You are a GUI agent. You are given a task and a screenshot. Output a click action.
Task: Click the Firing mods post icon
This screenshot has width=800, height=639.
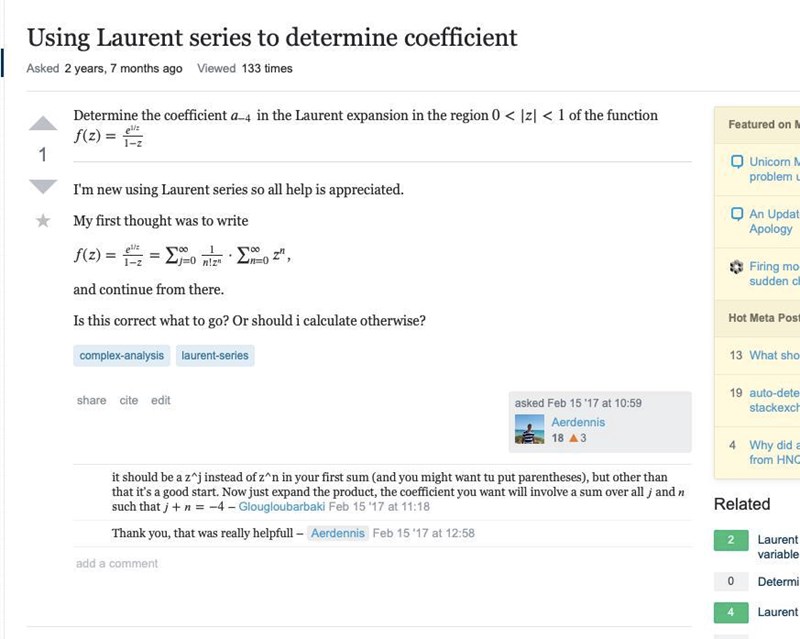737,267
